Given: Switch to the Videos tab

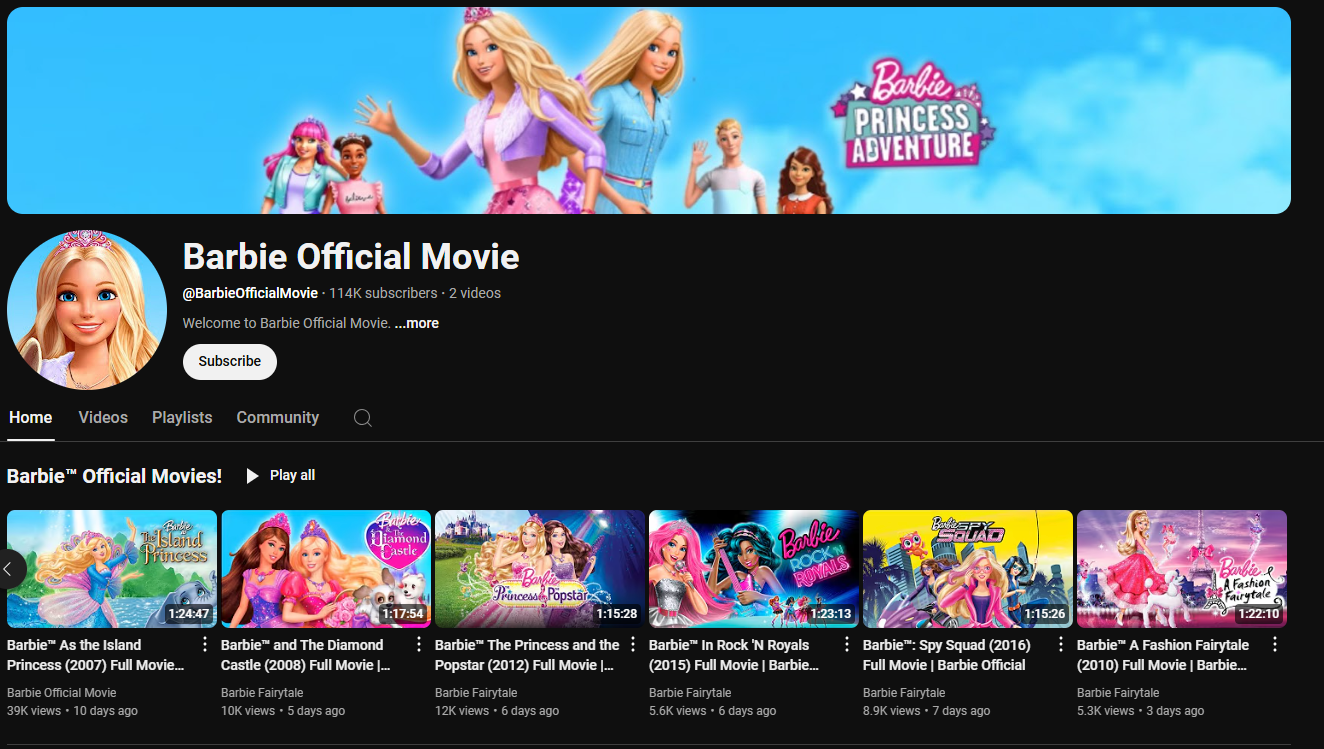Looking at the screenshot, I should coord(103,418).
